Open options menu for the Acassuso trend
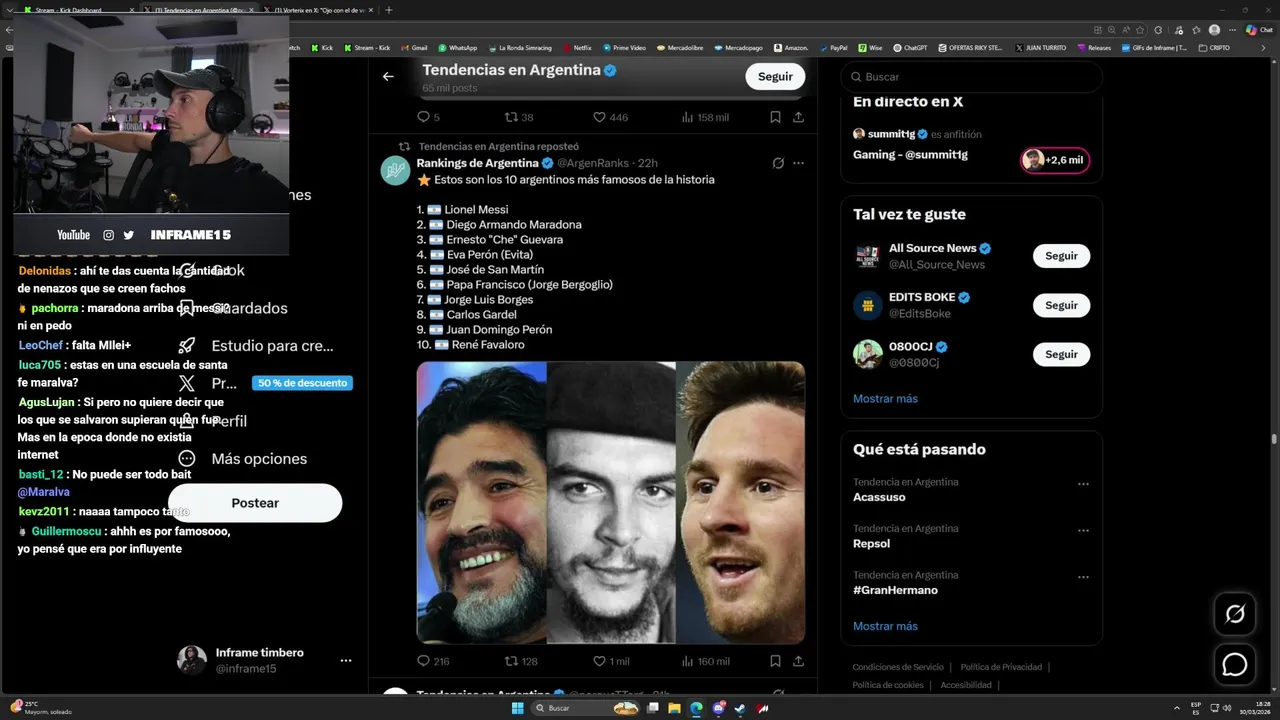The width and height of the screenshot is (1280, 720). pos(1083,484)
